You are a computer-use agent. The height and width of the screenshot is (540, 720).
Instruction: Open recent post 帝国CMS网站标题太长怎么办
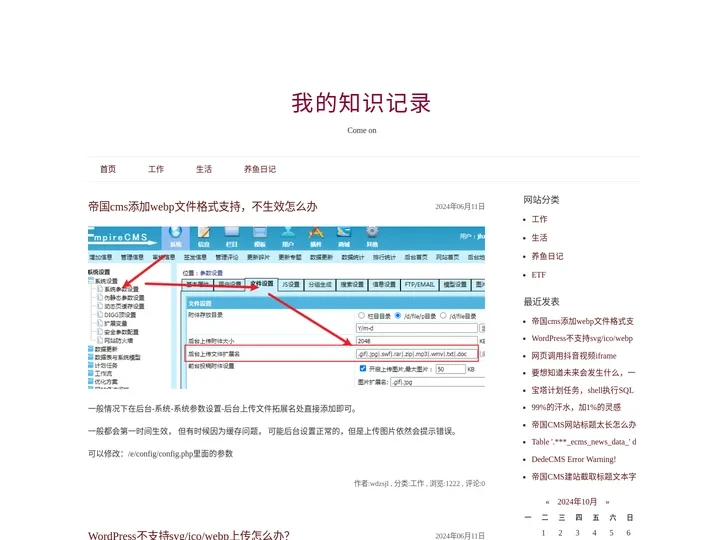point(584,425)
